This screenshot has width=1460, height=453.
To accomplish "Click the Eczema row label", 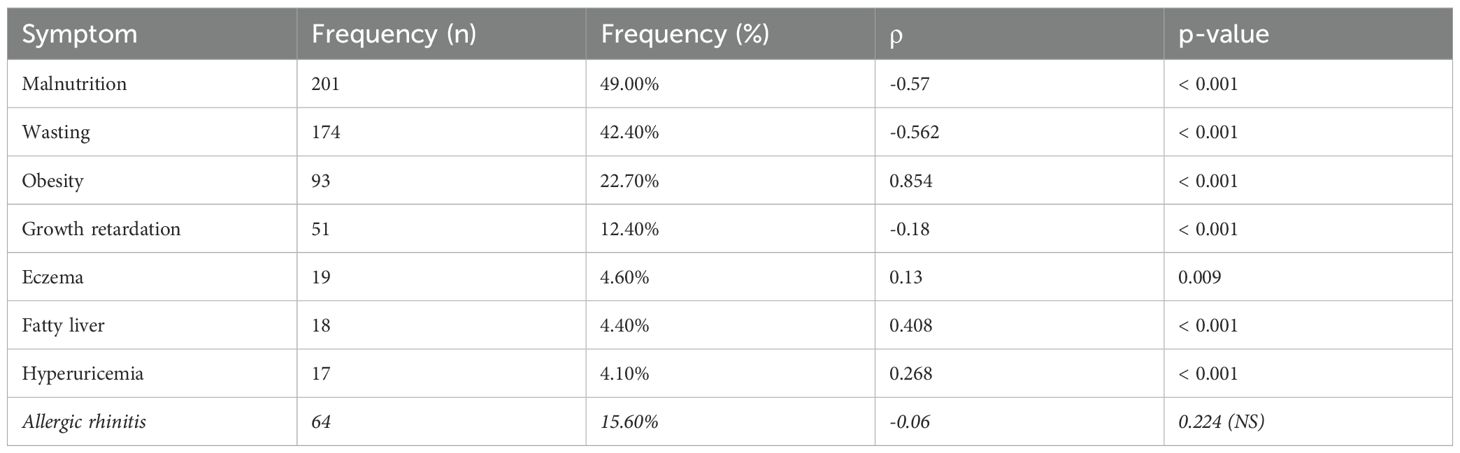I will point(51,277).
